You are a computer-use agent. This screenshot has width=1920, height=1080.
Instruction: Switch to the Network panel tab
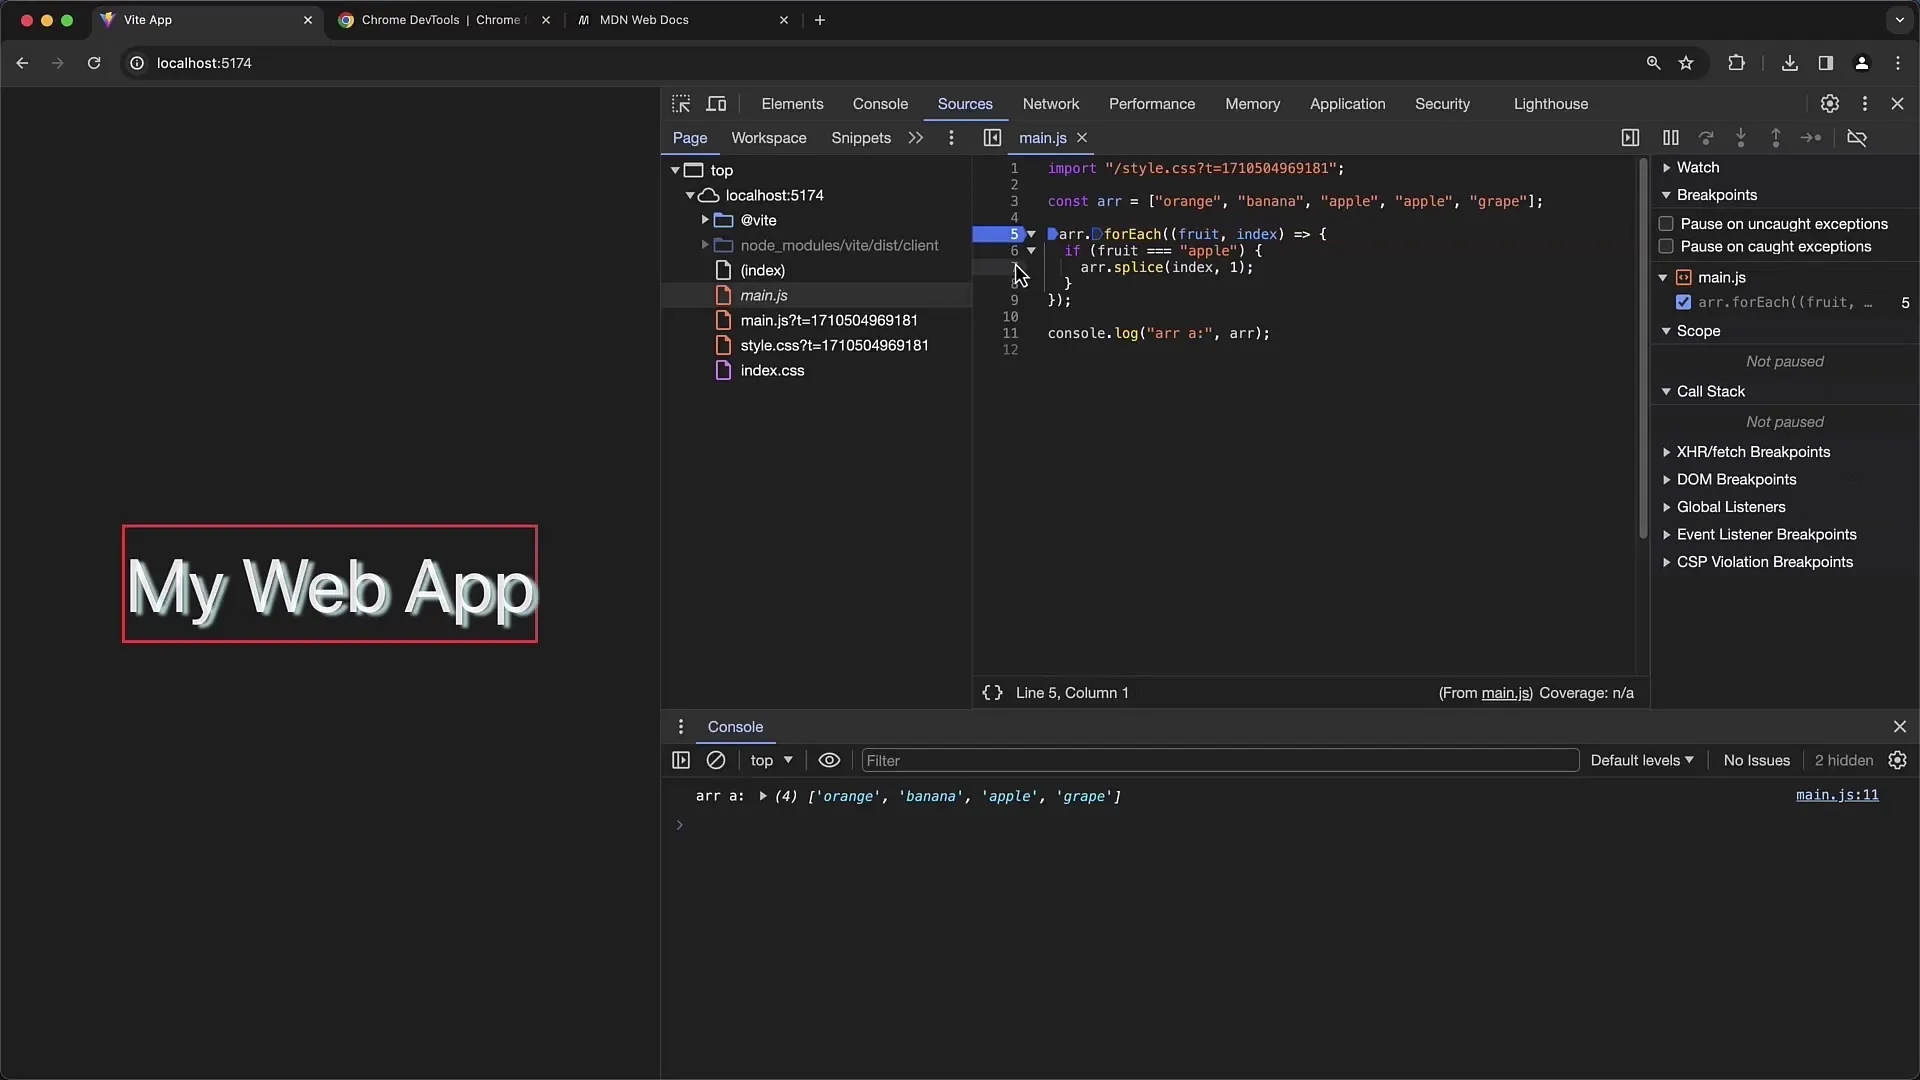pyautogui.click(x=1051, y=104)
